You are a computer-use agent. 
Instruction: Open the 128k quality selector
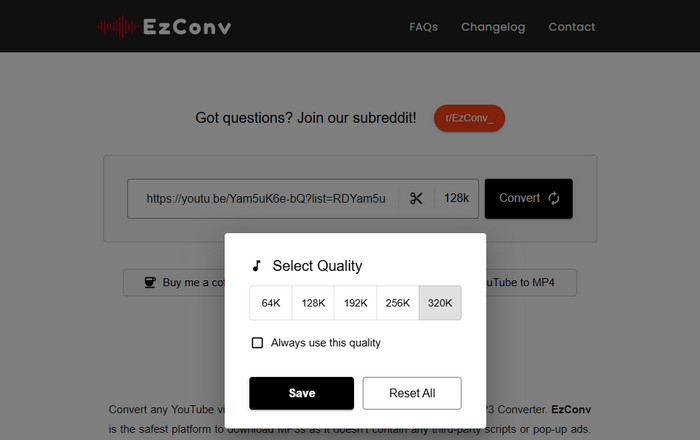pyautogui.click(x=457, y=198)
